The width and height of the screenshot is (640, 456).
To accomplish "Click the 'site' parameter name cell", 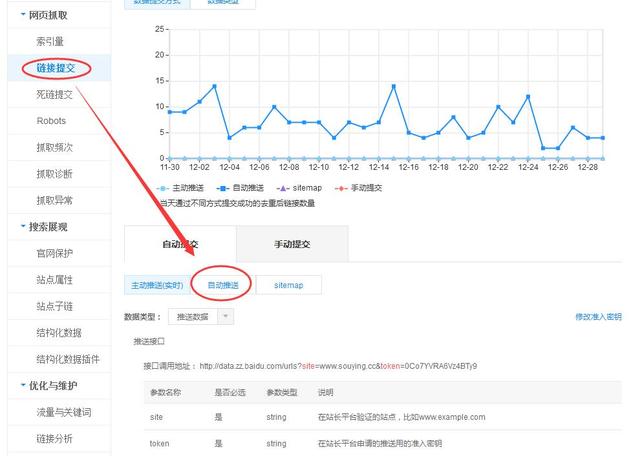I will (156, 417).
